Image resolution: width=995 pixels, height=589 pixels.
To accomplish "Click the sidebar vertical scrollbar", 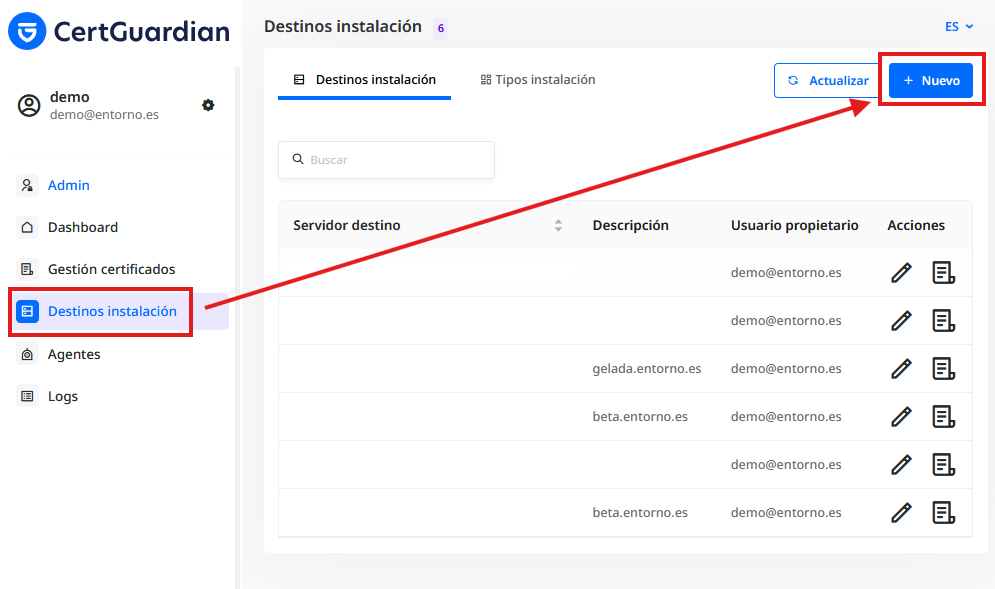I will tap(237, 328).
